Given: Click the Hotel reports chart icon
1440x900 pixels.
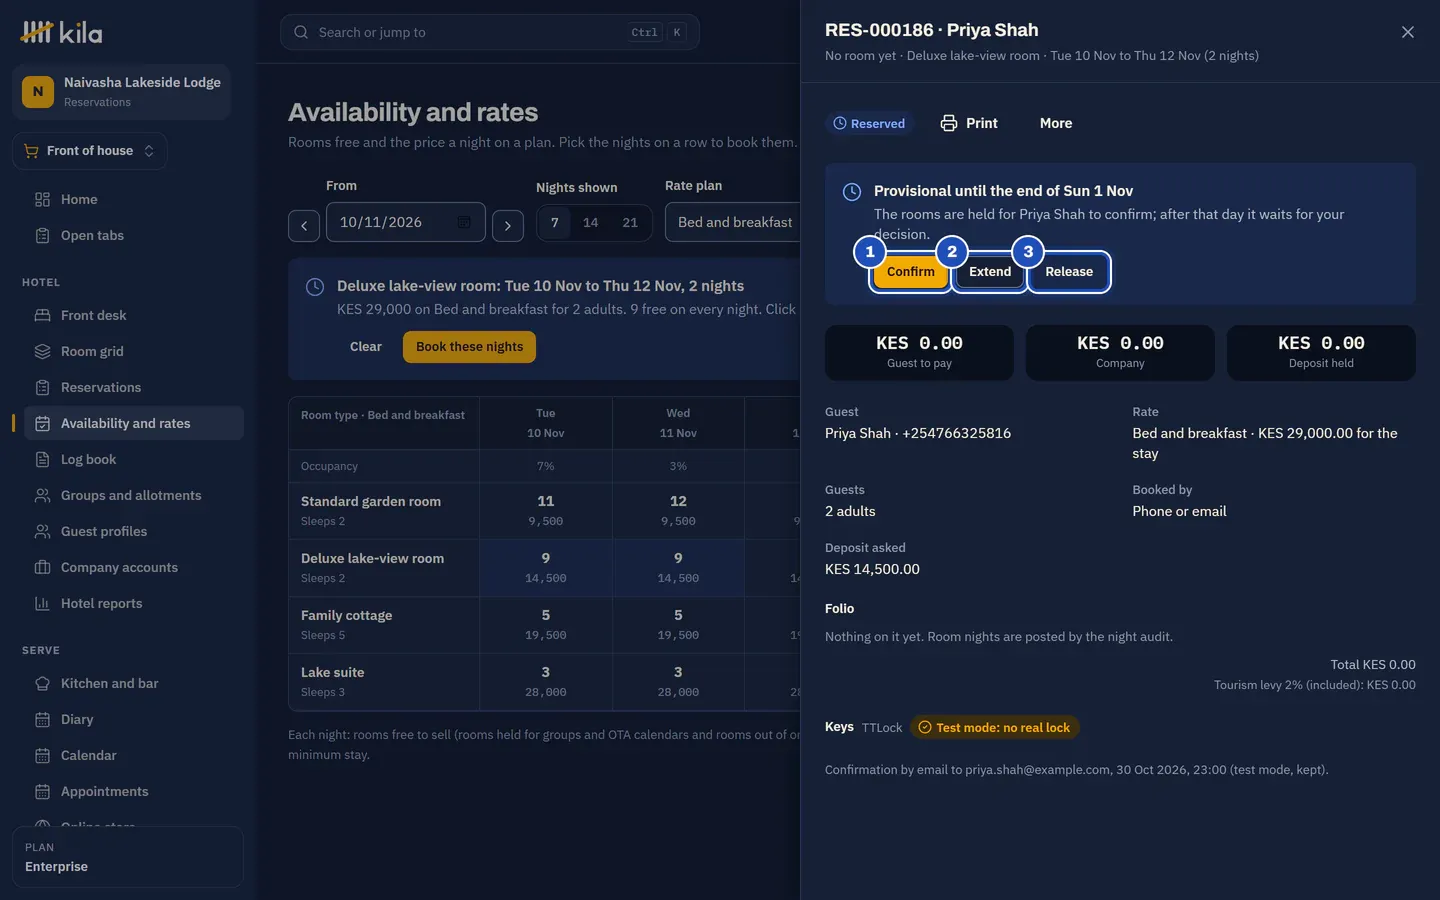Looking at the screenshot, I should (42, 603).
